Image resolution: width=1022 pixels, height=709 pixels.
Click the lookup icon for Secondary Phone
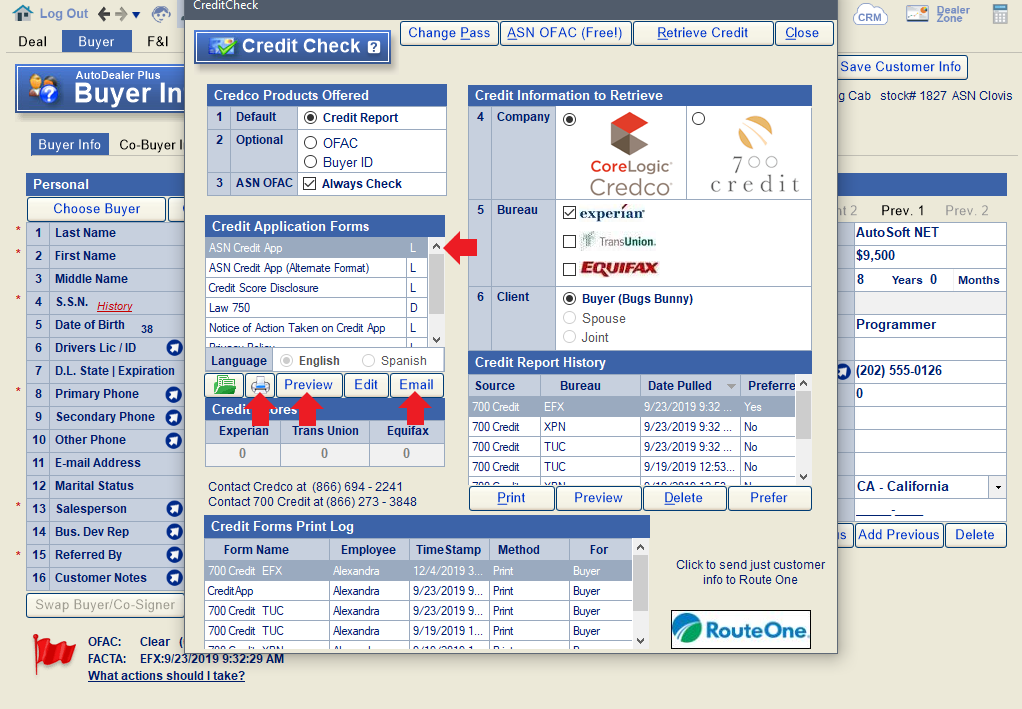click(x=173, y=416)
